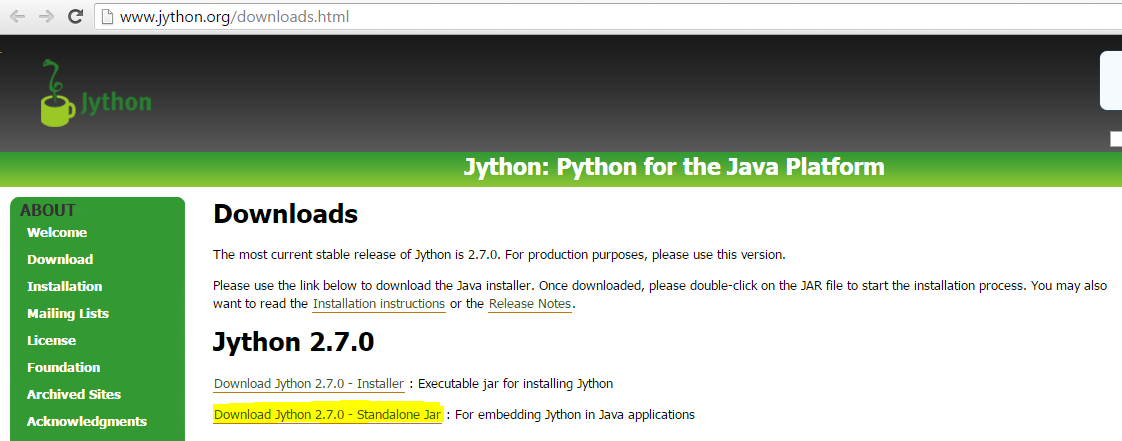
Task: Open the Welcome sidebar item
Action: click(57, 233)
